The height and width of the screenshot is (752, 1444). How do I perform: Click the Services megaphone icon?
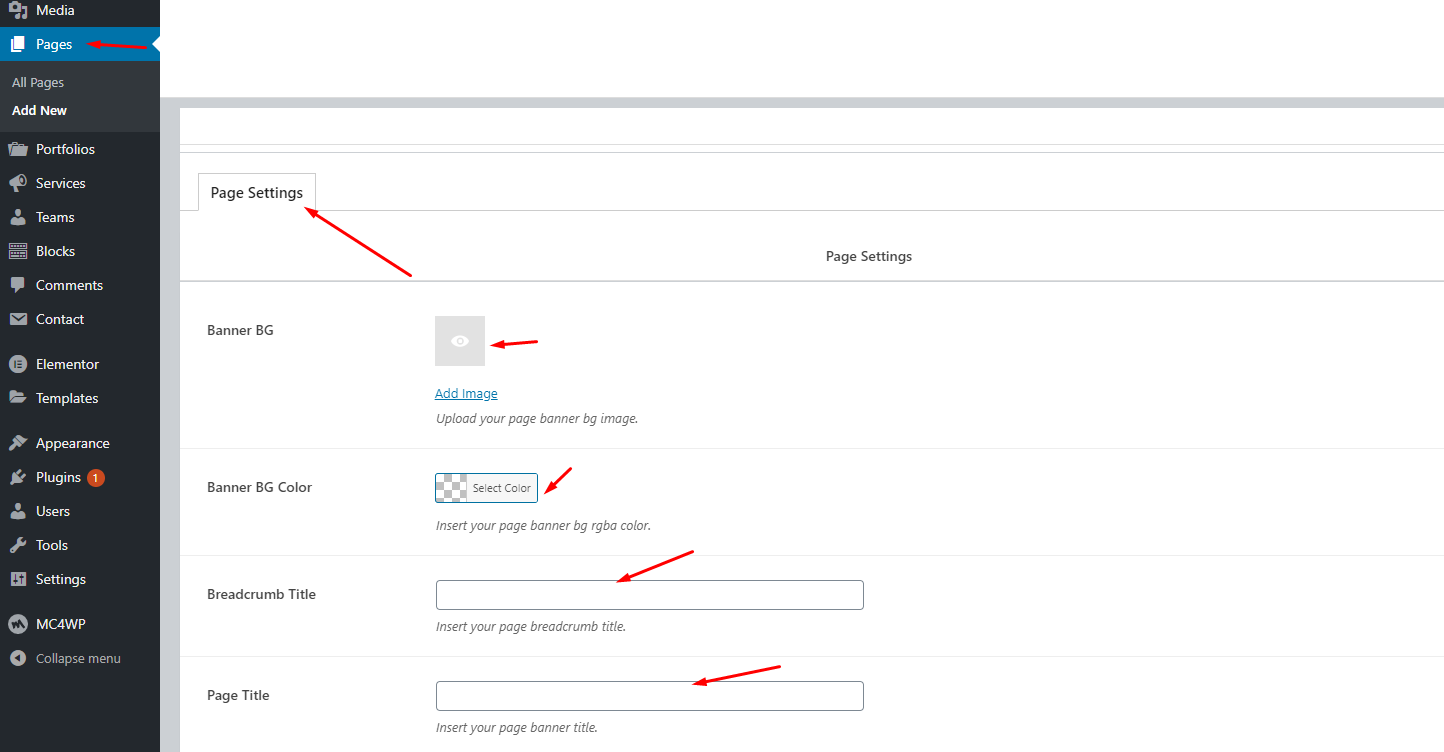coord(18,183)
